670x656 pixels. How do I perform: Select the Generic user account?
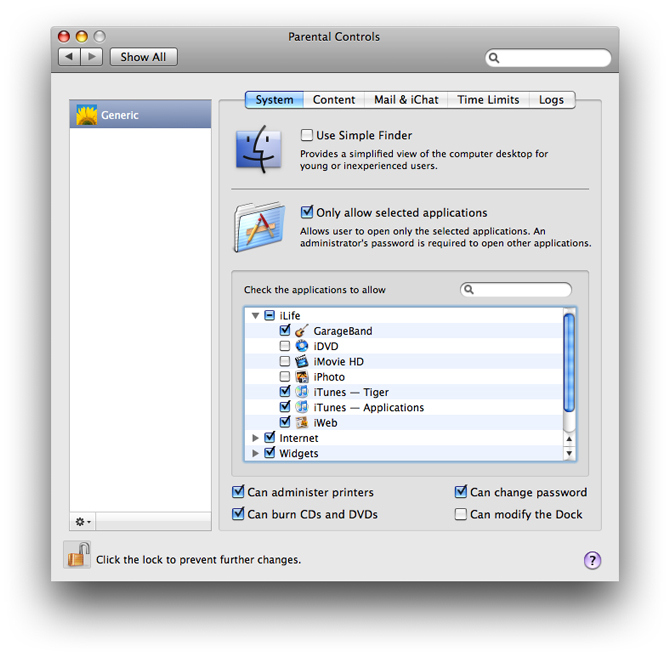click(x=140, y=114)
